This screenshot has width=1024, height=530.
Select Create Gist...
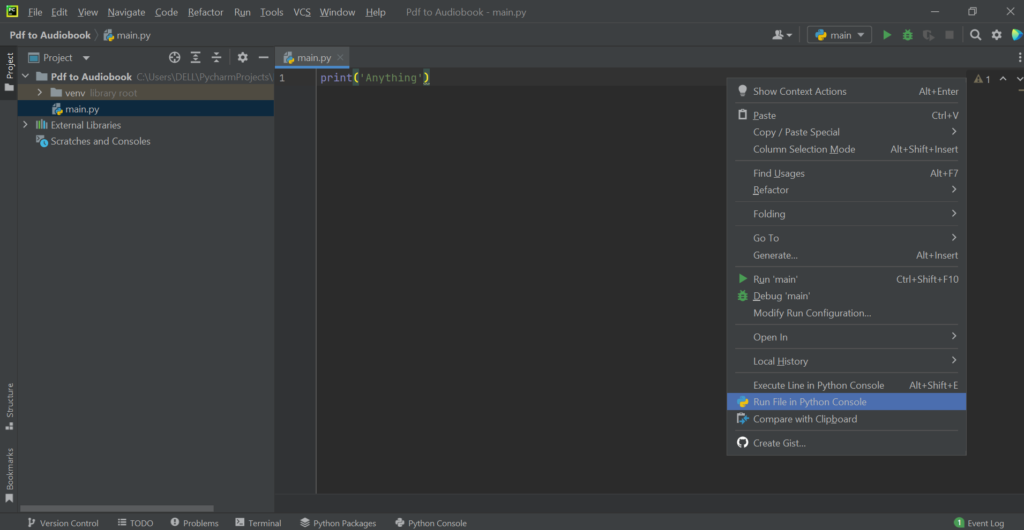(846, 443)
